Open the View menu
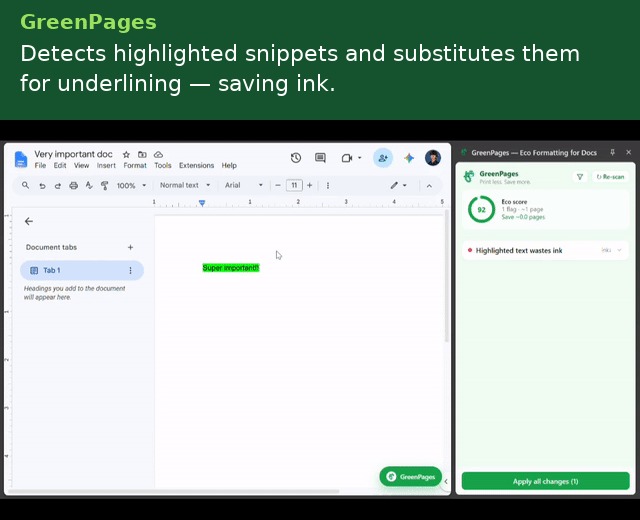 click(x=81, y=166)
